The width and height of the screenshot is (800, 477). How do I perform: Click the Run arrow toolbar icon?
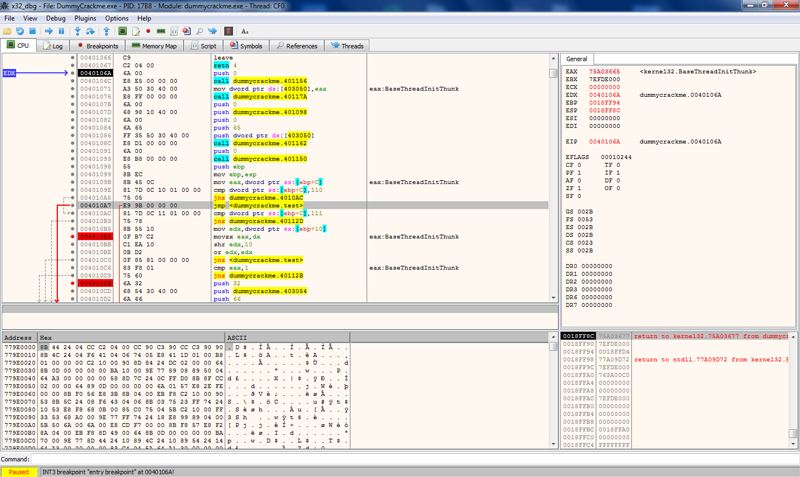tap(48, 31)
